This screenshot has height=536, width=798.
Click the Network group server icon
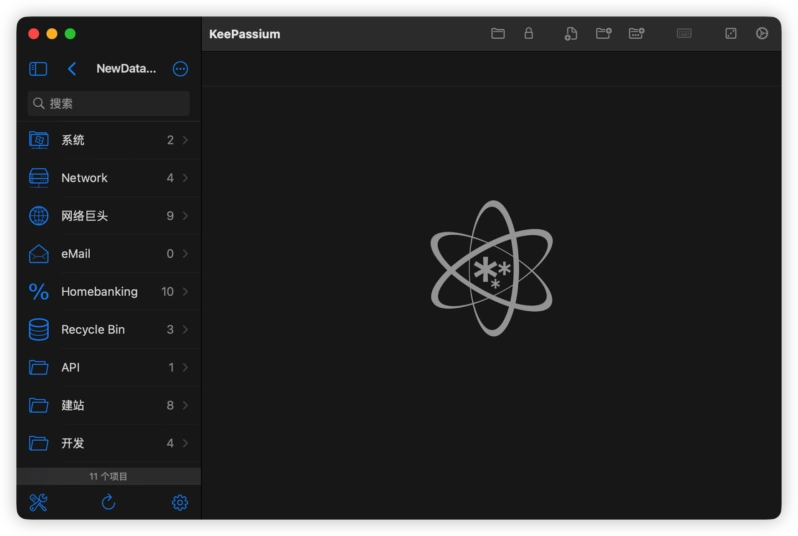pos(39,178)
